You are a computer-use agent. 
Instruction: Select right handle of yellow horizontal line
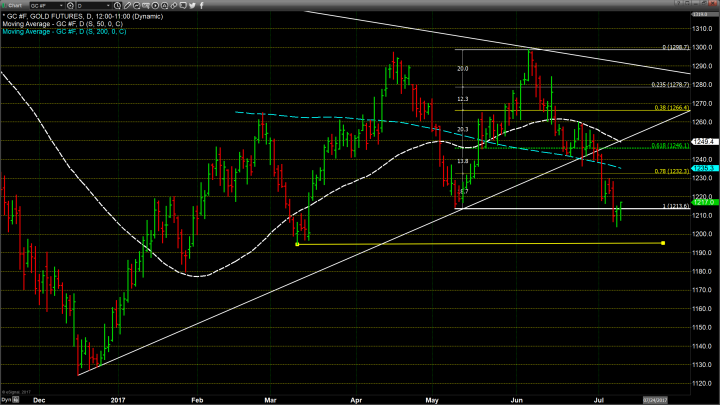click(663, 243)
